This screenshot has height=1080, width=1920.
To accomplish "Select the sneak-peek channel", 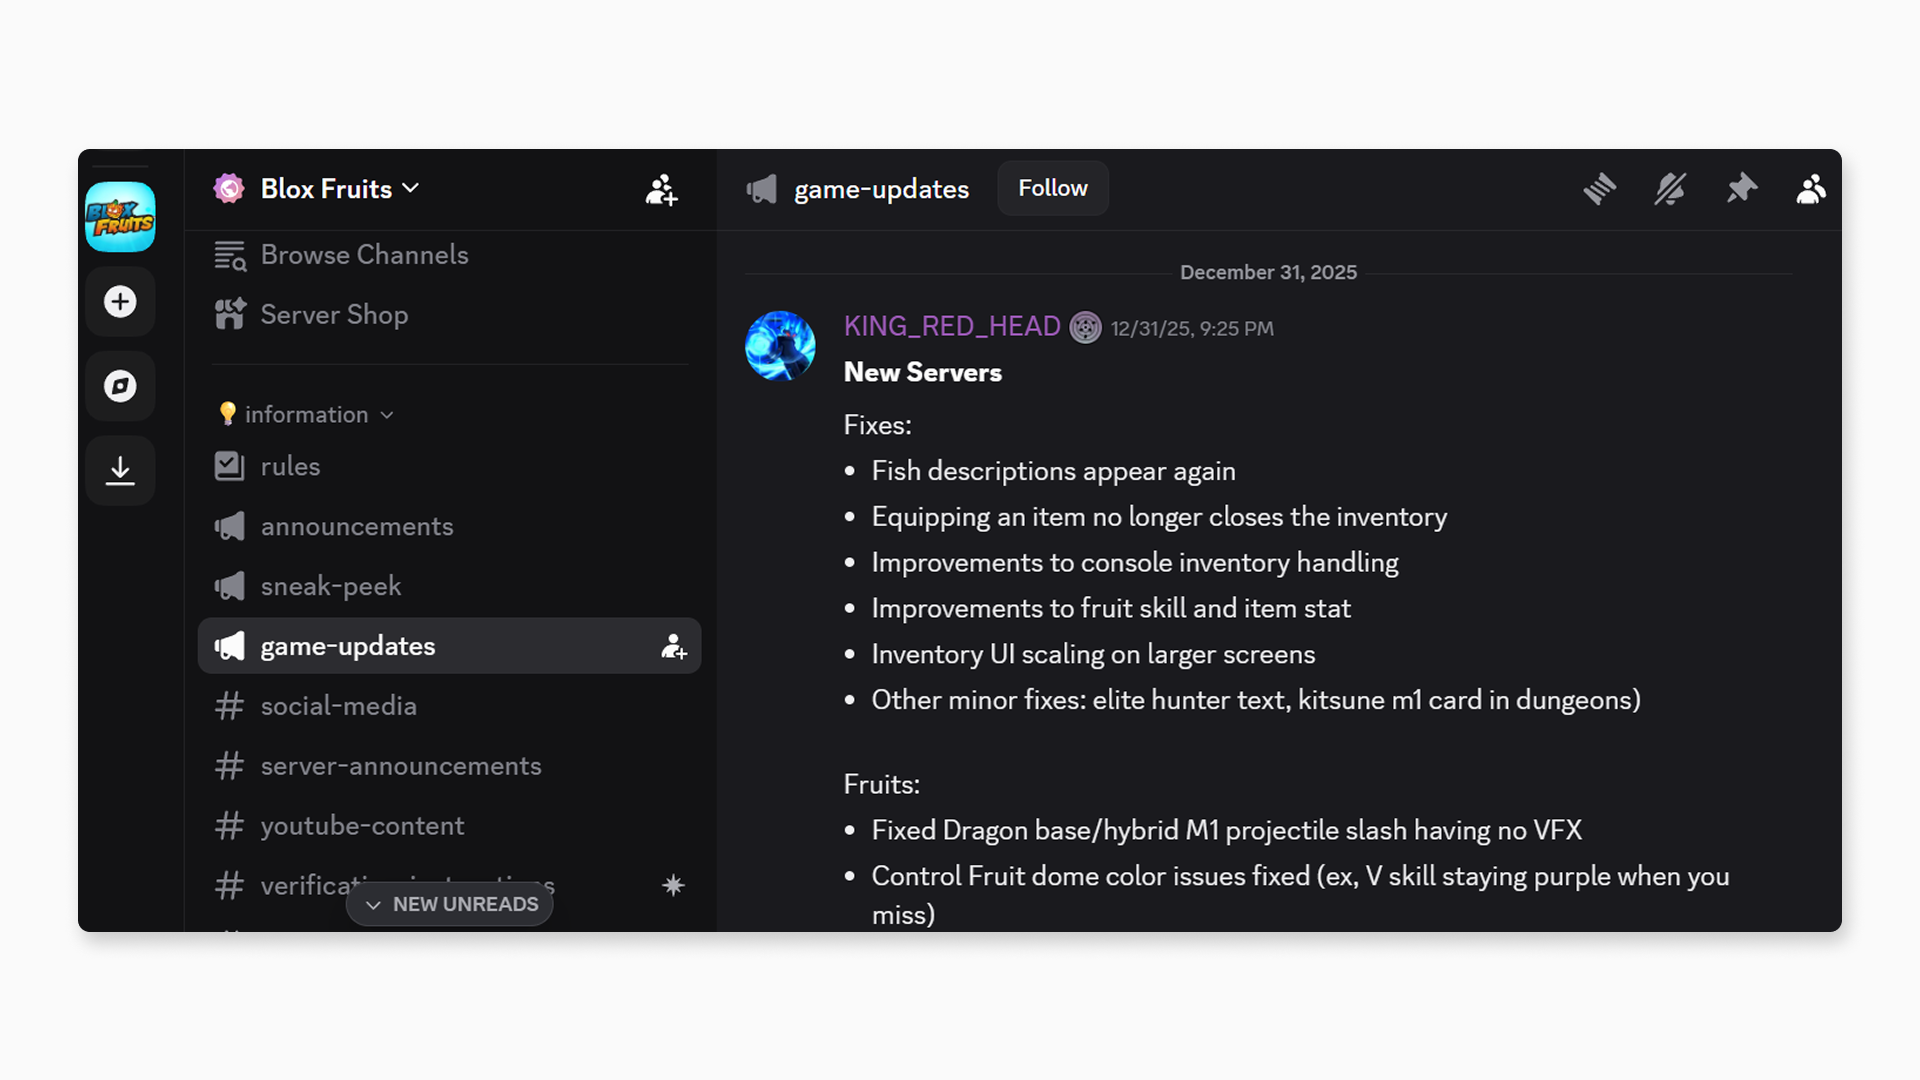I will click(331, 586).
